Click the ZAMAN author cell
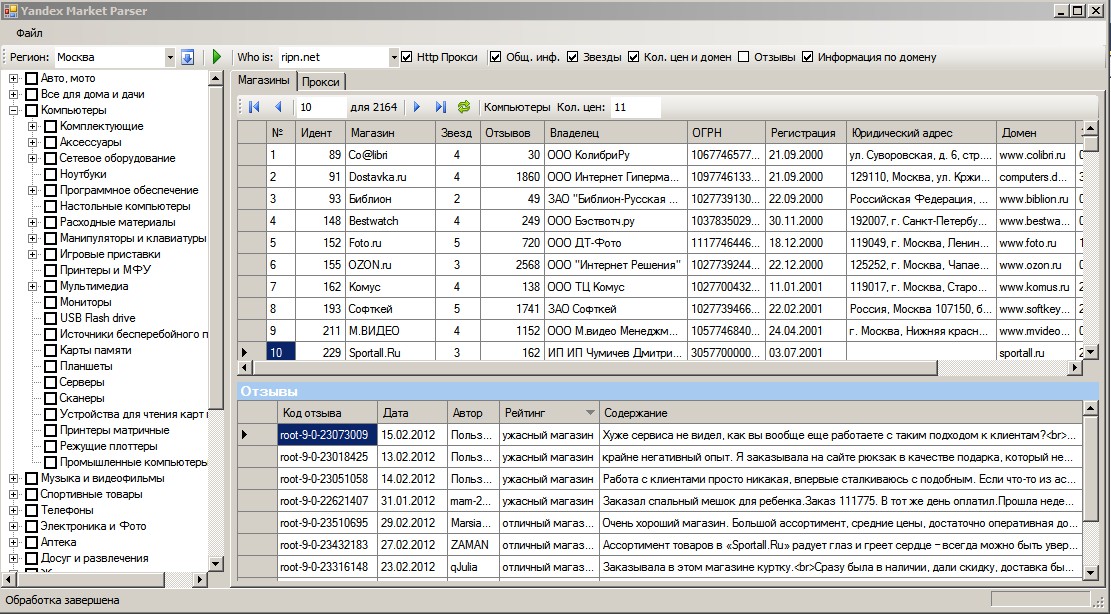Viewport: 1111px width, 614px height. coord(473,545)
